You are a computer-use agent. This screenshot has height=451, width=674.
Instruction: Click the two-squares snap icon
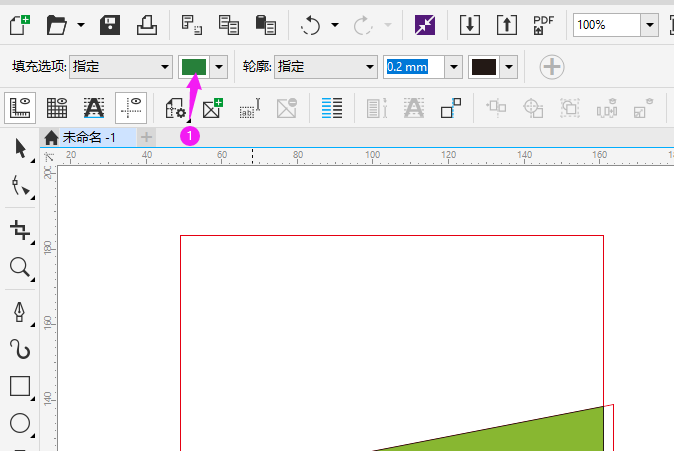click(x=451, y=107)
